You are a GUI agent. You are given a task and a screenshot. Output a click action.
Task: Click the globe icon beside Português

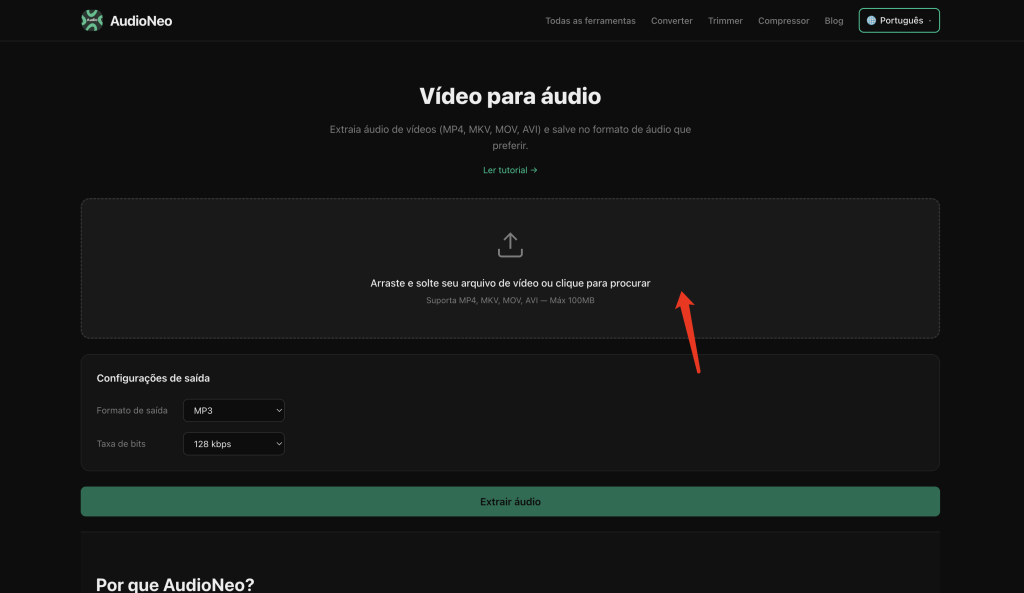point(871,21)
